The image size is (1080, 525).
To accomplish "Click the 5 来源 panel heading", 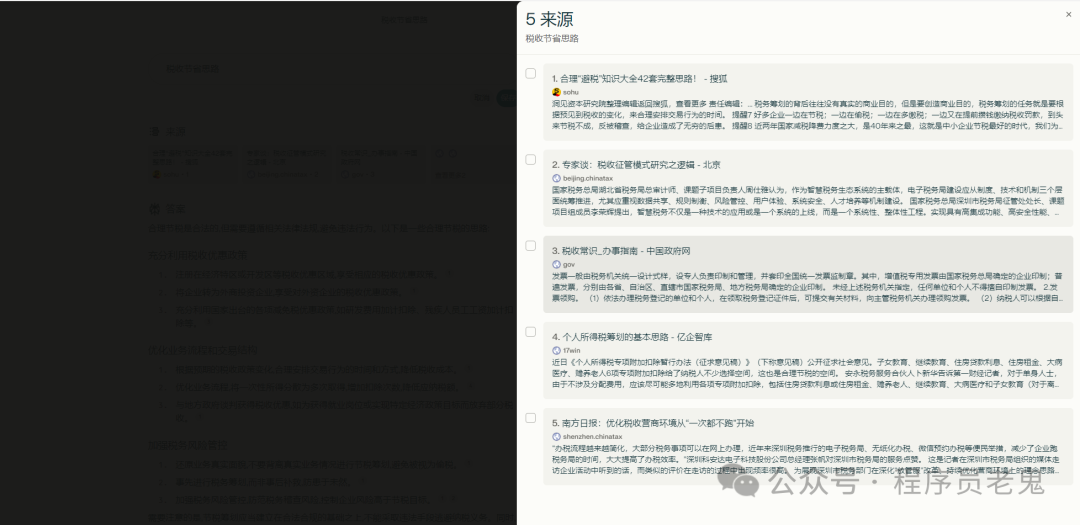I will point(550,19).
